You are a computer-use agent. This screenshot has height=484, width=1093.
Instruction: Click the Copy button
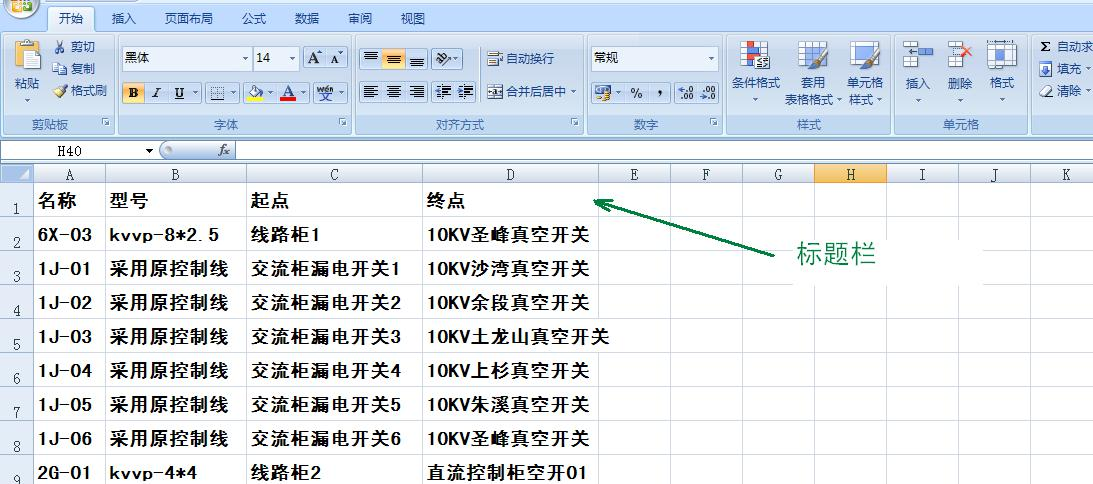click(74, 68)
